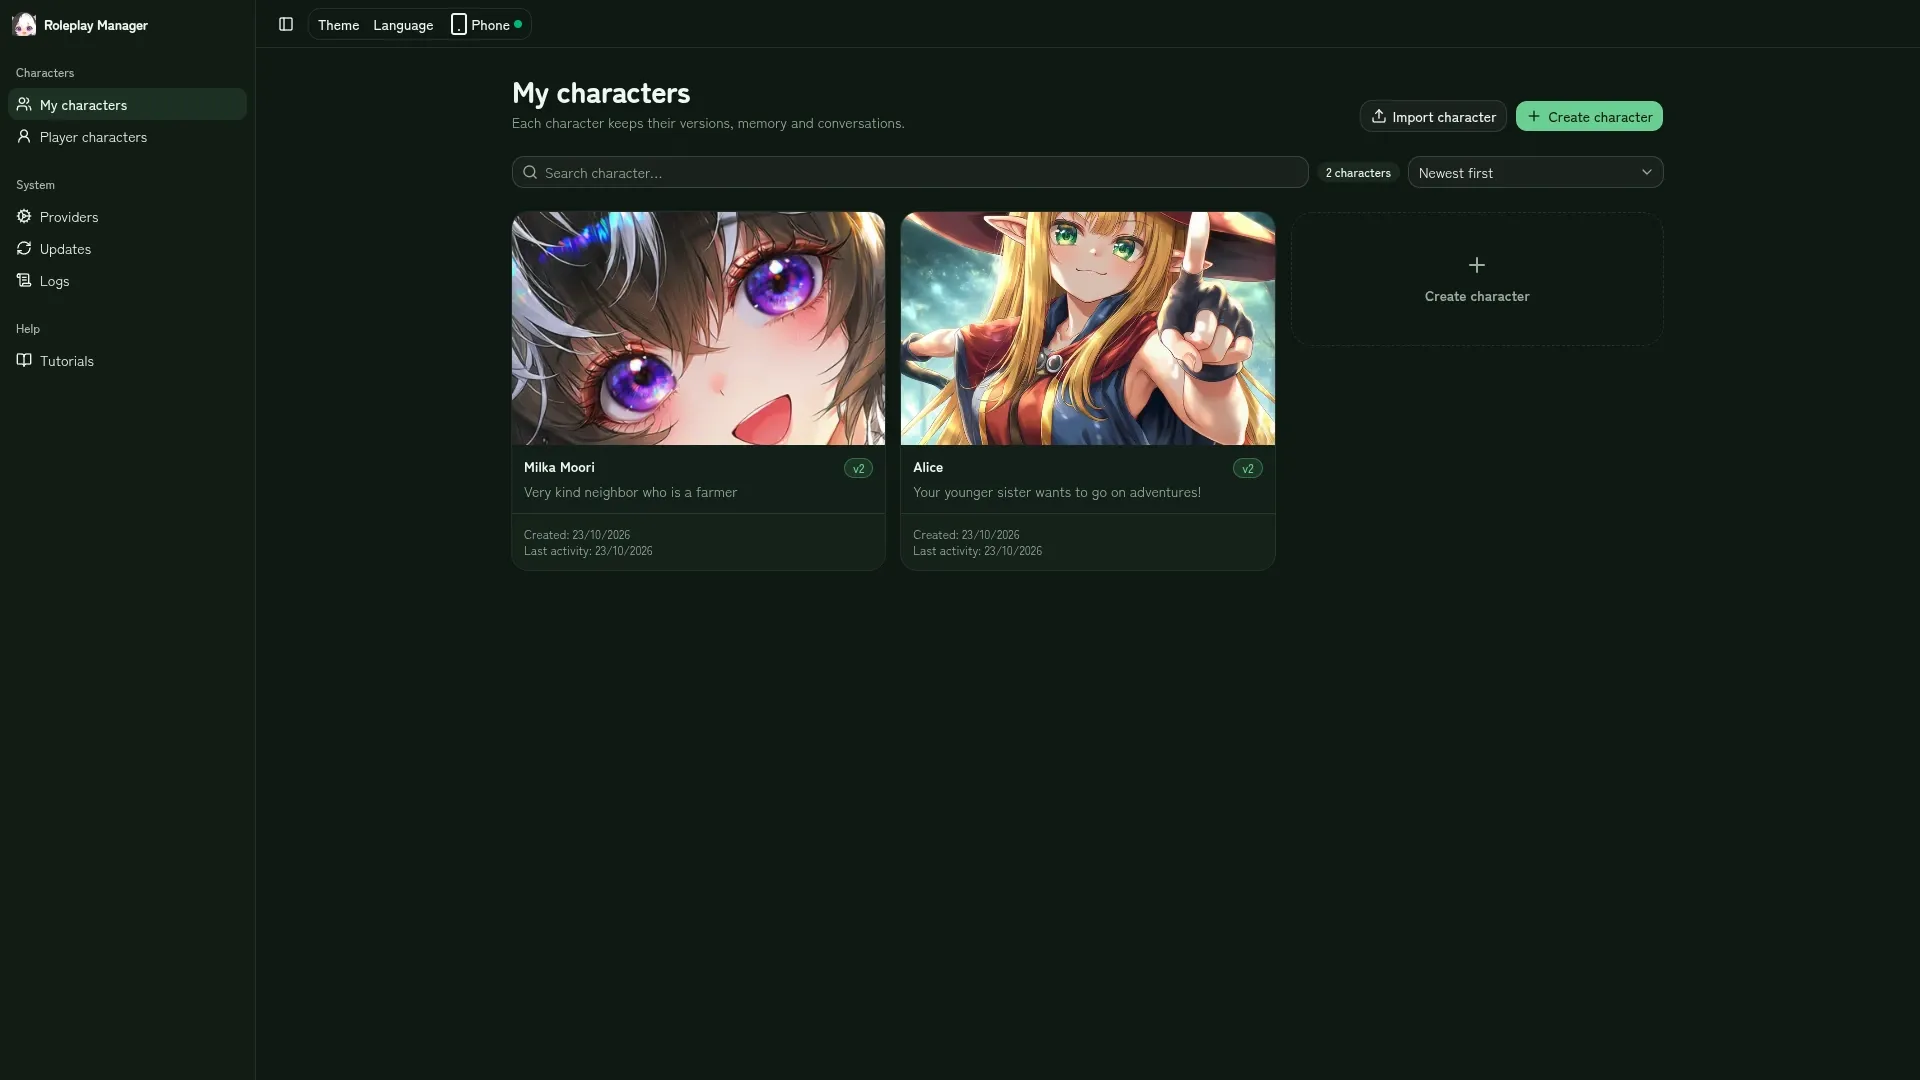
Task: Click the Providers gear icon
Action: pos(24,216)
